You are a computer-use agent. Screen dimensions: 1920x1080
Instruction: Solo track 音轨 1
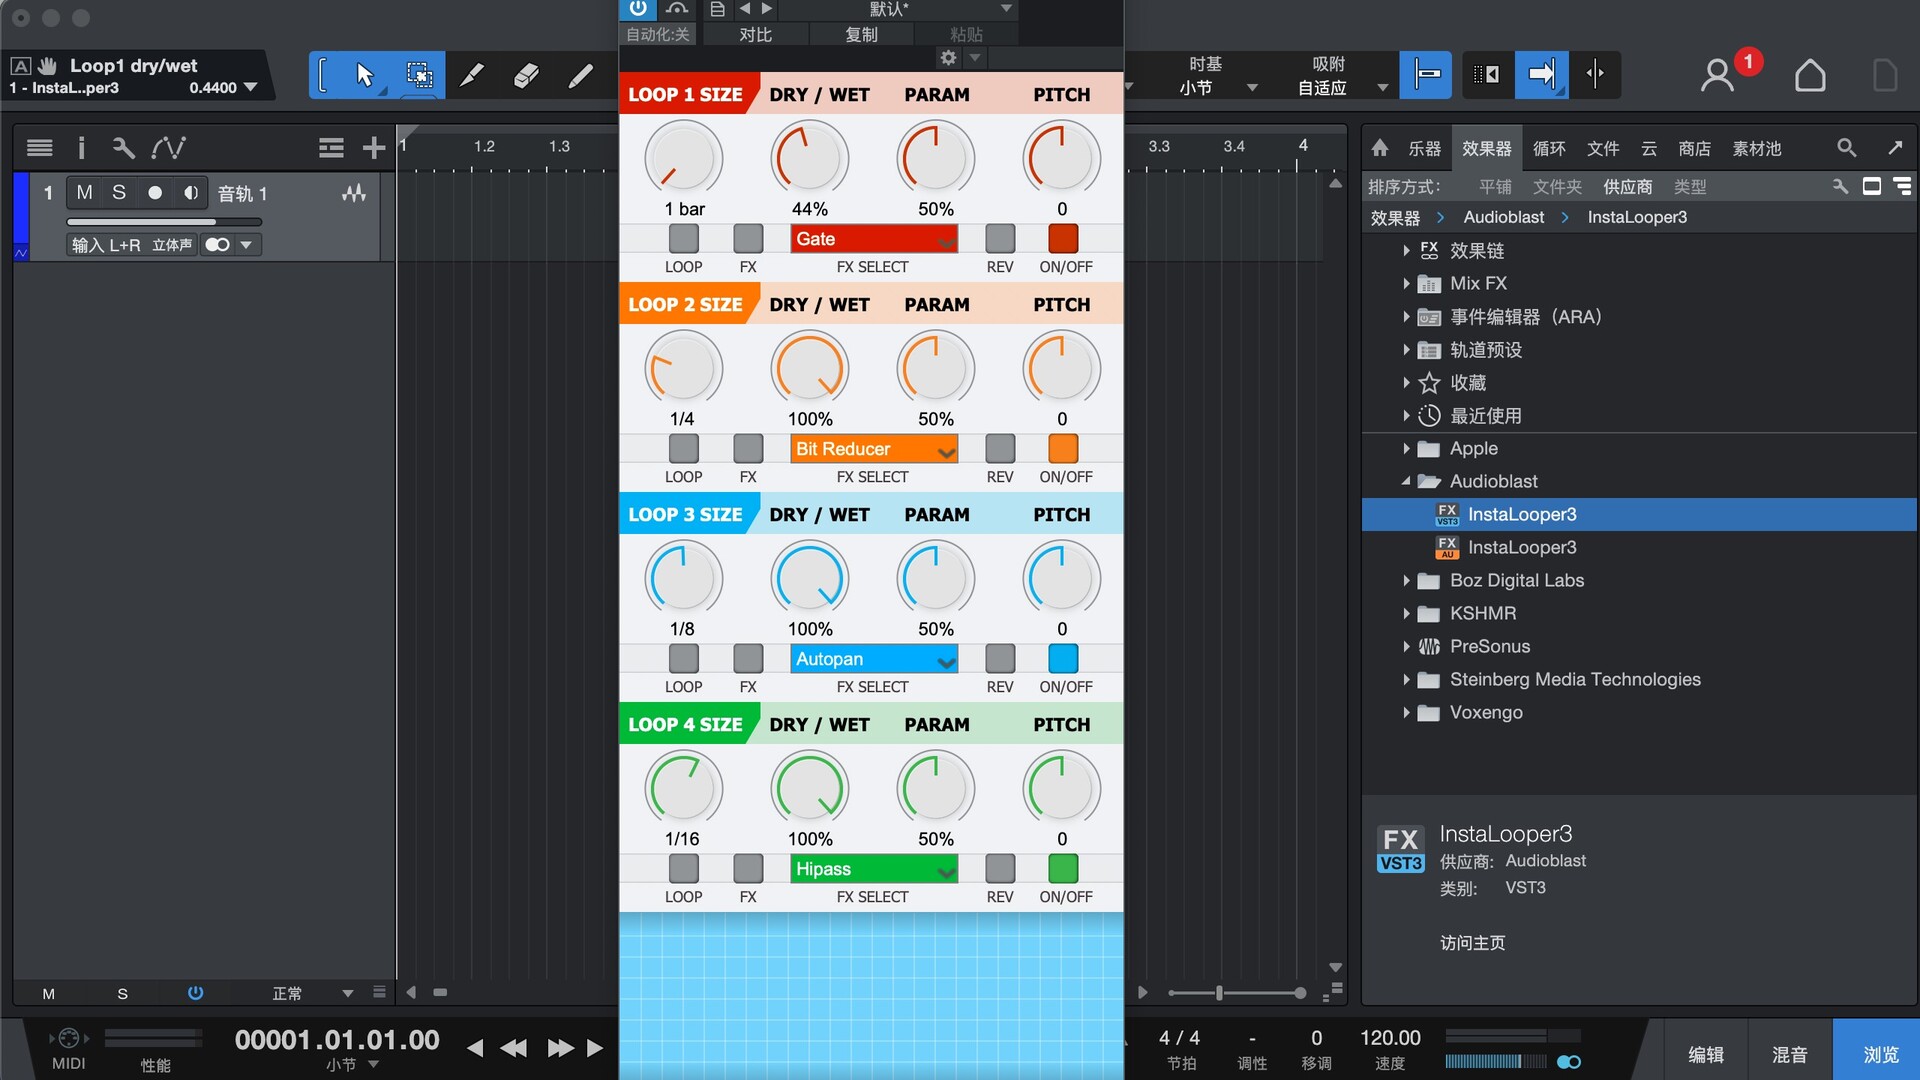click(119, 193)
